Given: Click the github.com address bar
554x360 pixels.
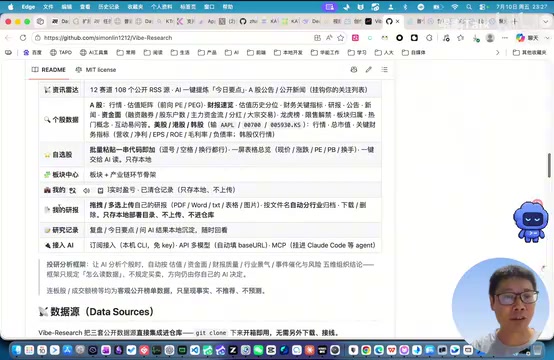Looking at the screenshot, I should (173, 38).
